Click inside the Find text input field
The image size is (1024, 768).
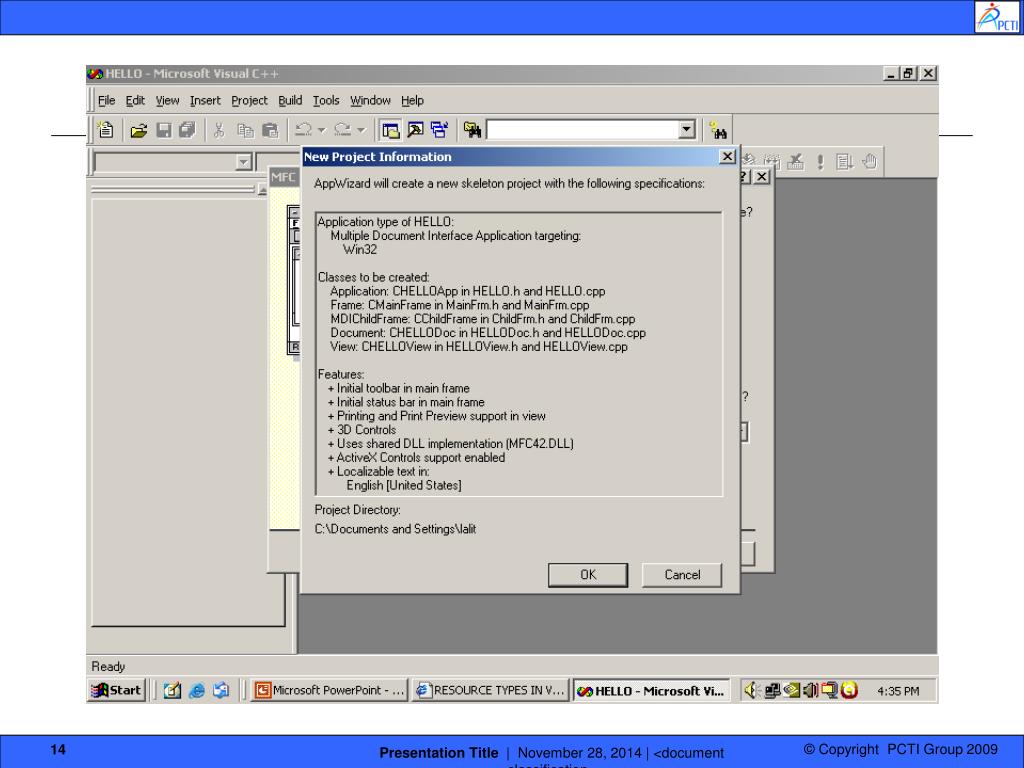(583, 129)
